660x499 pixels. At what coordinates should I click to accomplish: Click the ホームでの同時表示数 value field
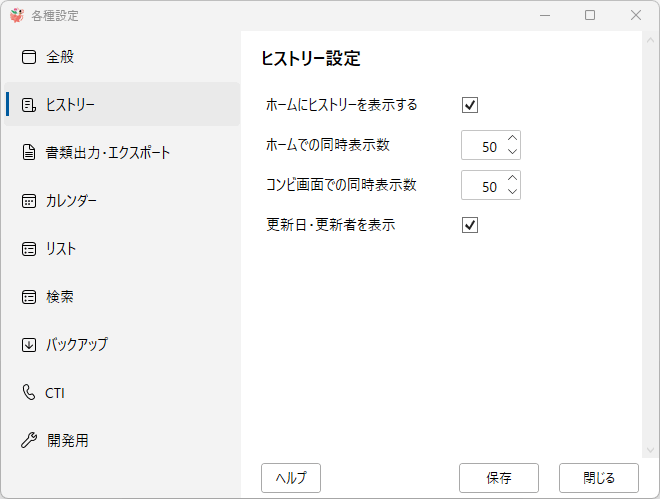[x=483, y=145]
